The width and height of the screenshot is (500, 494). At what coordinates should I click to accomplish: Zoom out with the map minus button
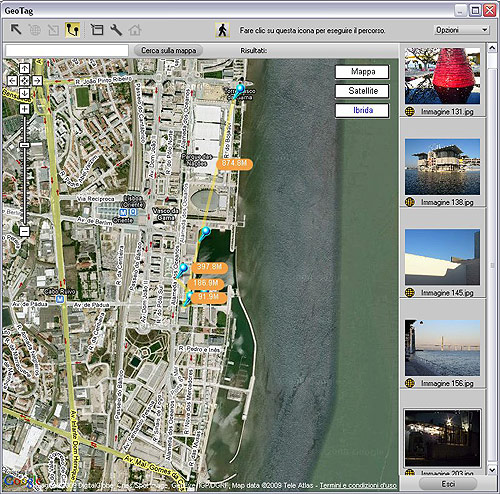pos(24,231)
